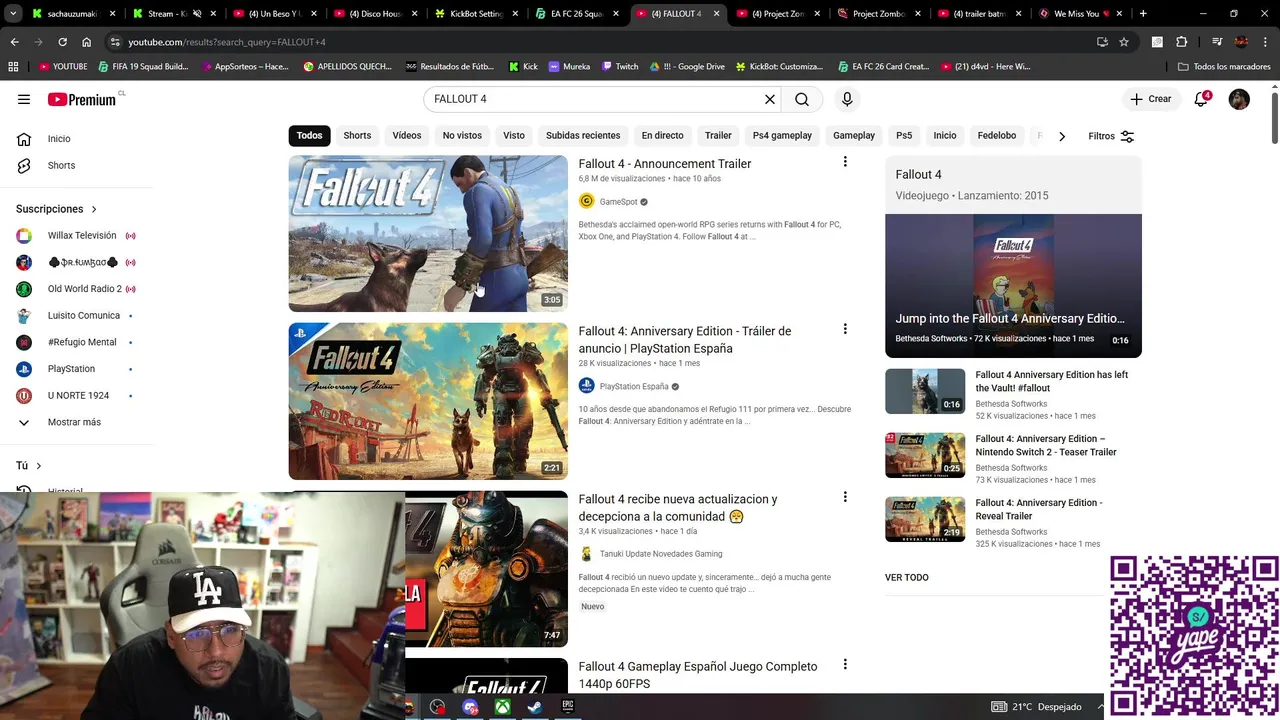Open Fallout 4 - Announcement Trailer title

(x=665, y=164)
